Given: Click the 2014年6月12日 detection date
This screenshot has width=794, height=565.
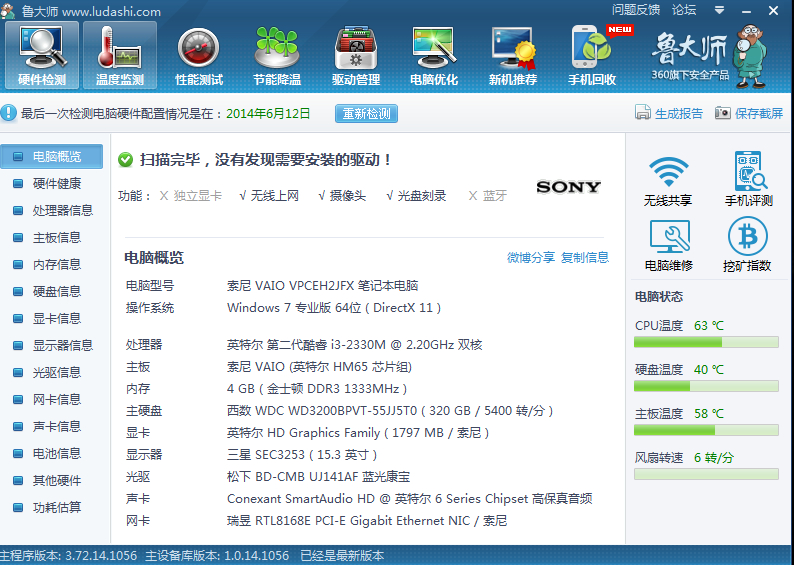Looking at the screenshot, I should 268,113.
